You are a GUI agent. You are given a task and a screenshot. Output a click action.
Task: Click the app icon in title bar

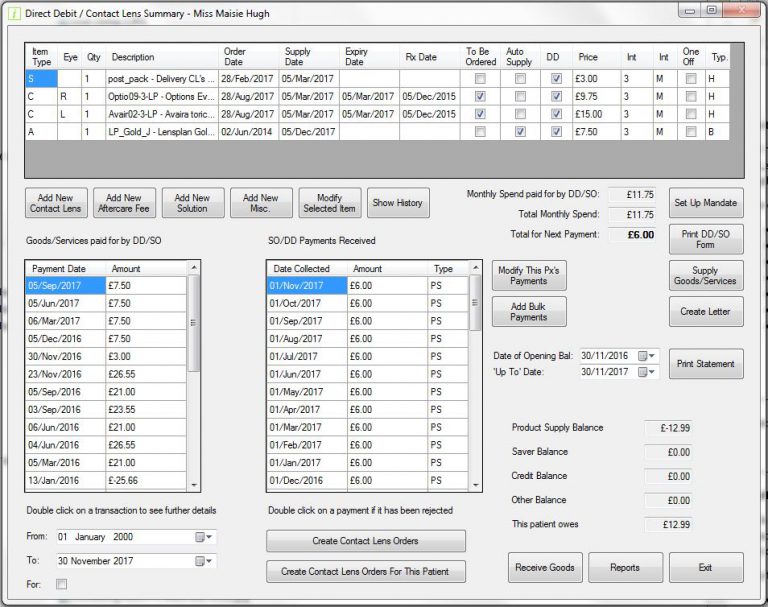(14, 13)
